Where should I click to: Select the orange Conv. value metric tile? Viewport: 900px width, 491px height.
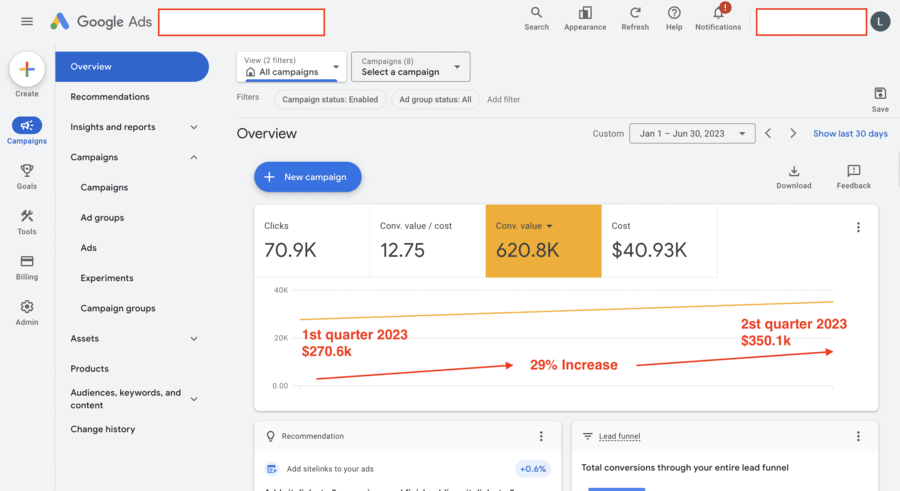point(543,241)
